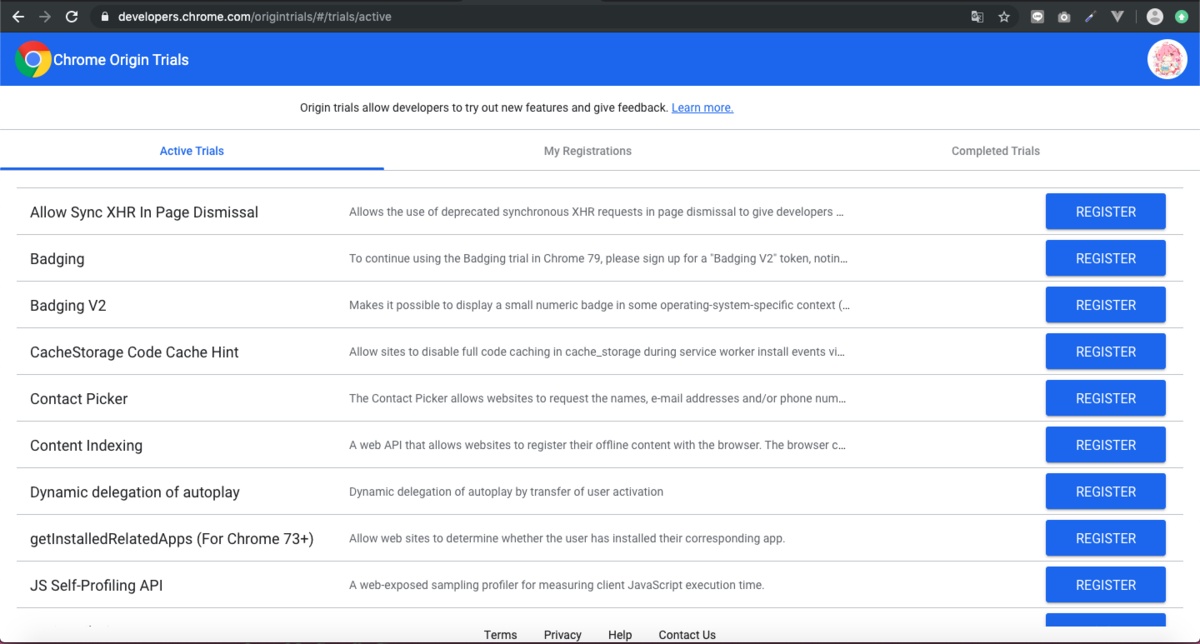Screen dimensions: 1200x644
Task: Follow the Learn more link
Action: (x=702, y=108)
